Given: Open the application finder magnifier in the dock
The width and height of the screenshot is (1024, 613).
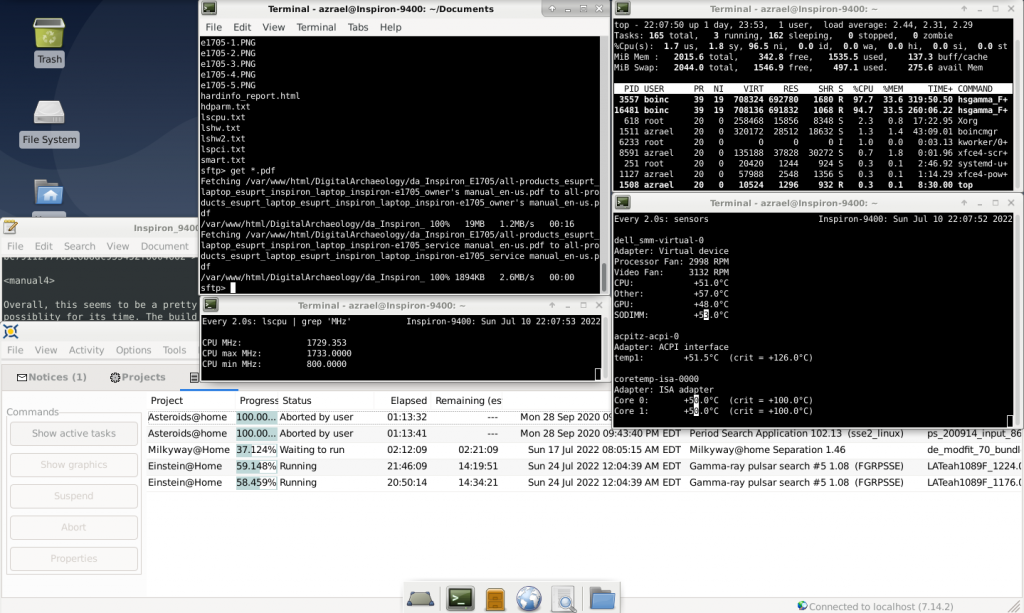Looking at the screenshot, I should (x=564, y=599).
